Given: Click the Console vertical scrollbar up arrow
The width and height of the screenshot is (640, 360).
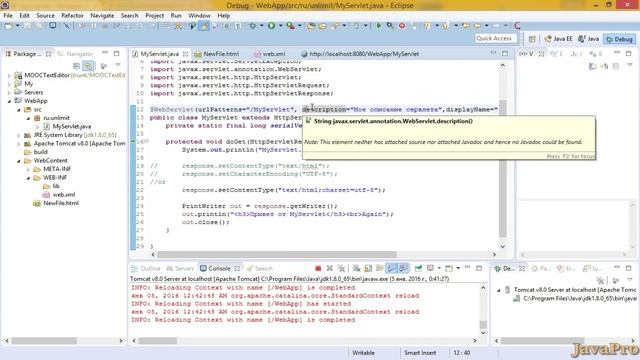Looking at the screenshot, I should point(483,288).
